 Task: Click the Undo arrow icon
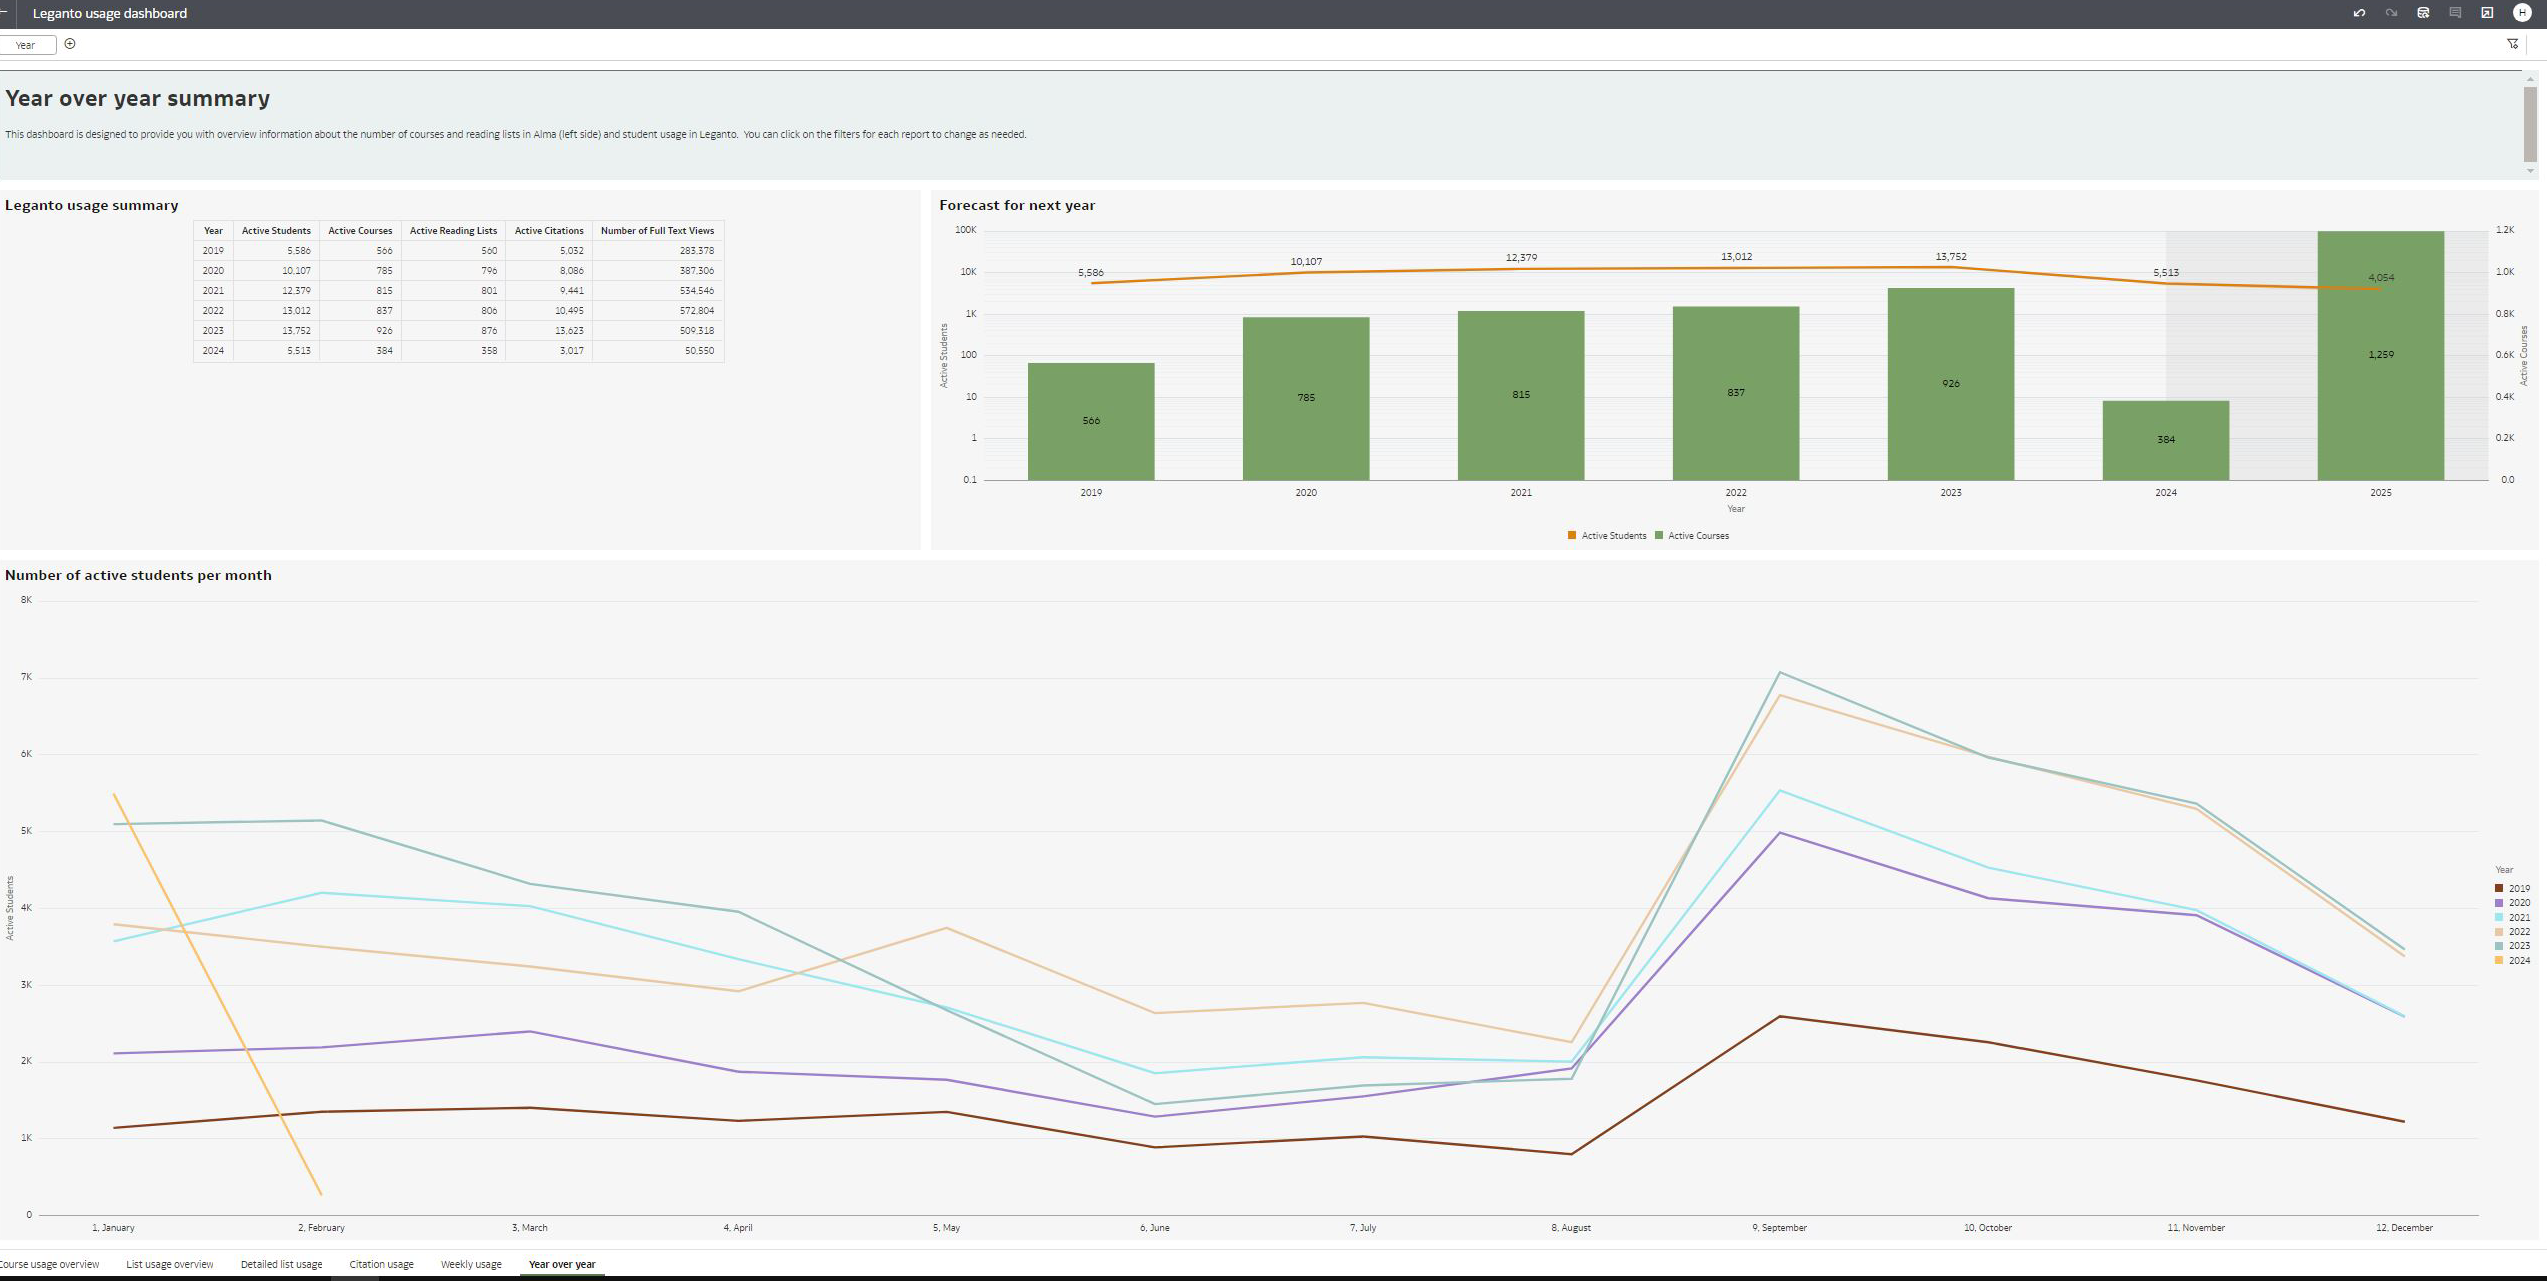click(2359, 13)
